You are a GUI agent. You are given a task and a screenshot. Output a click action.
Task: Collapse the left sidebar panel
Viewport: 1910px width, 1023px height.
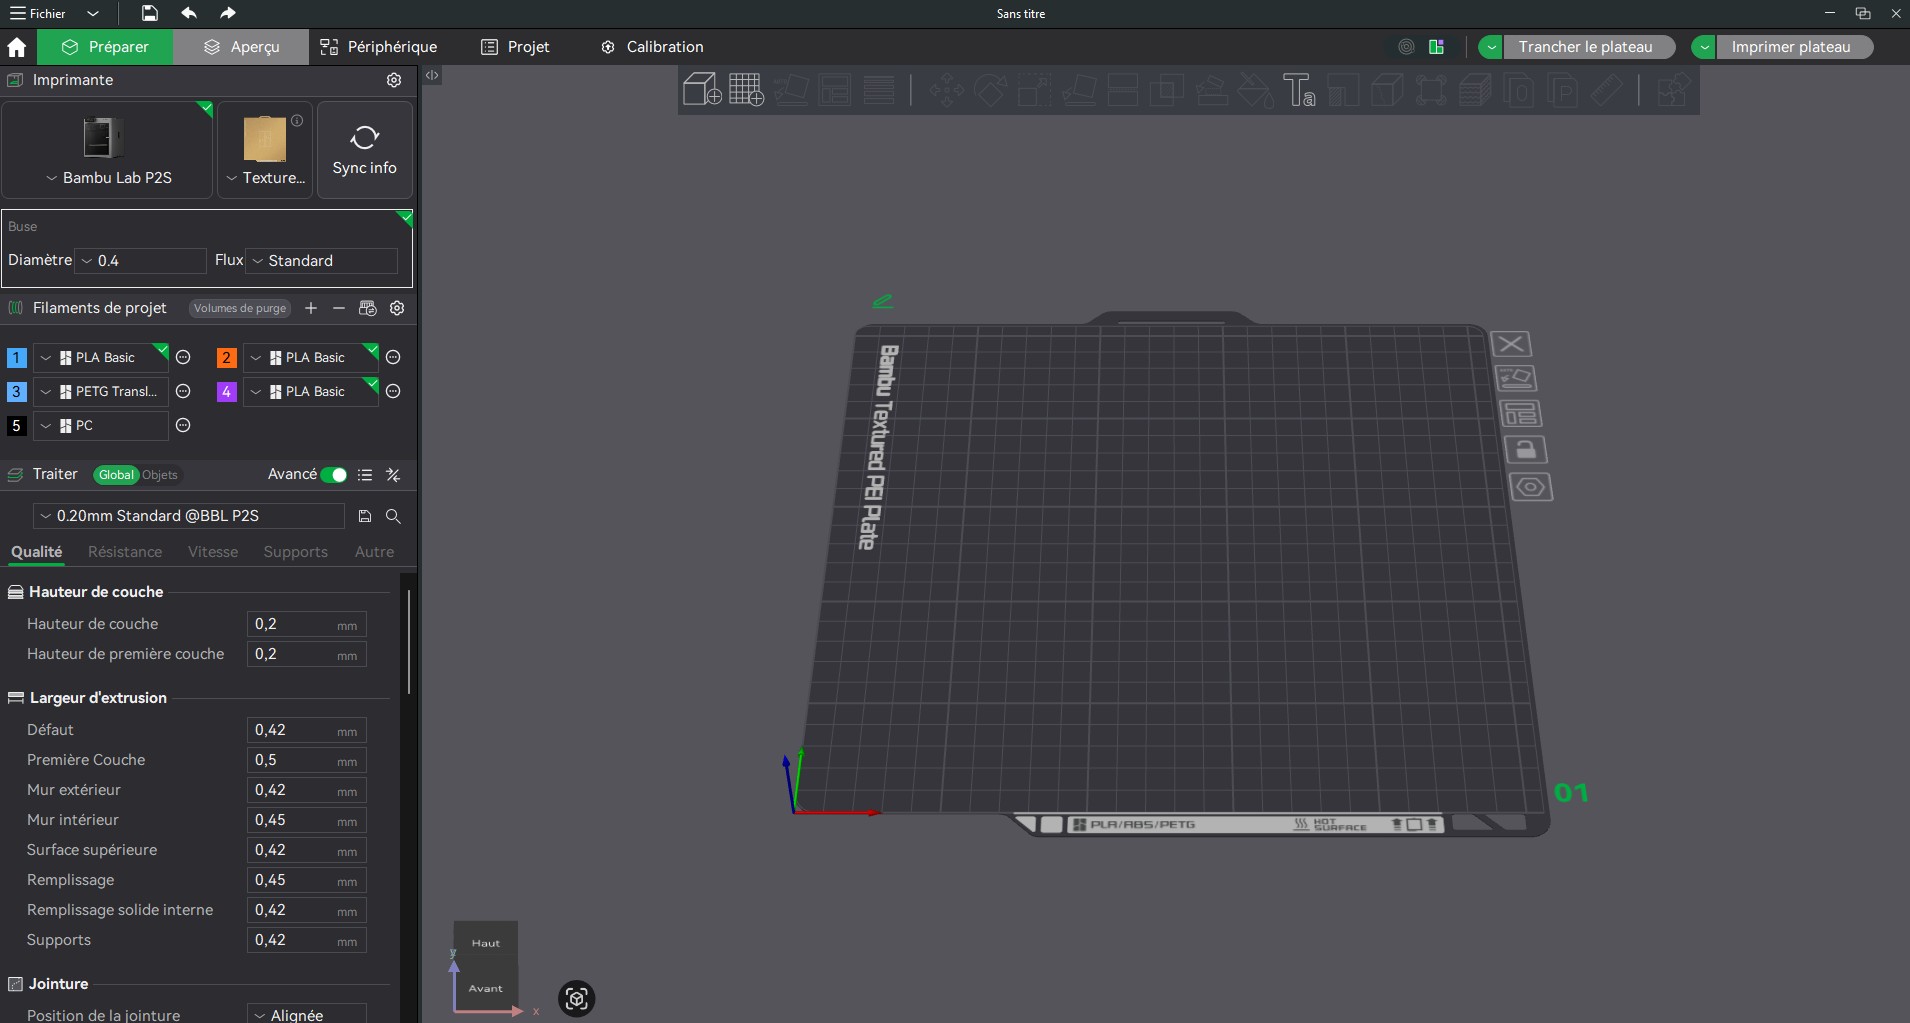432,75
